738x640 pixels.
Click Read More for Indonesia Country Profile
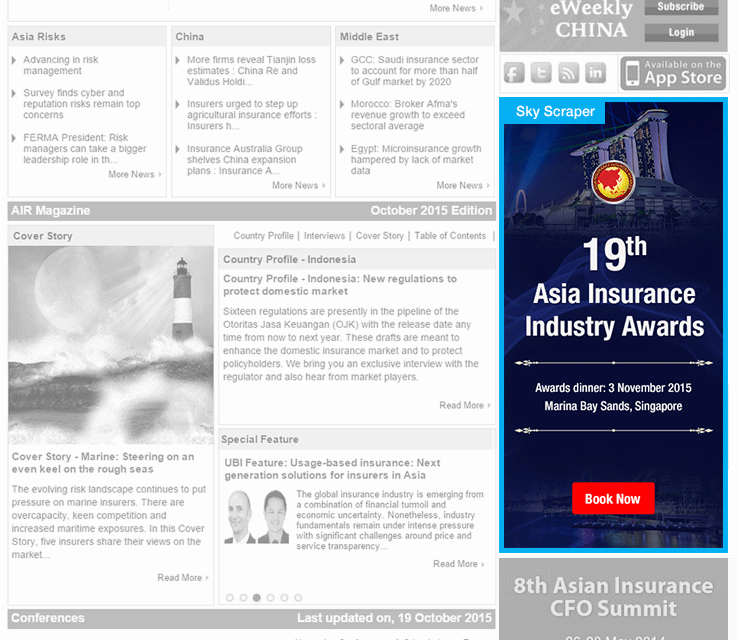(x=465, y=406)
